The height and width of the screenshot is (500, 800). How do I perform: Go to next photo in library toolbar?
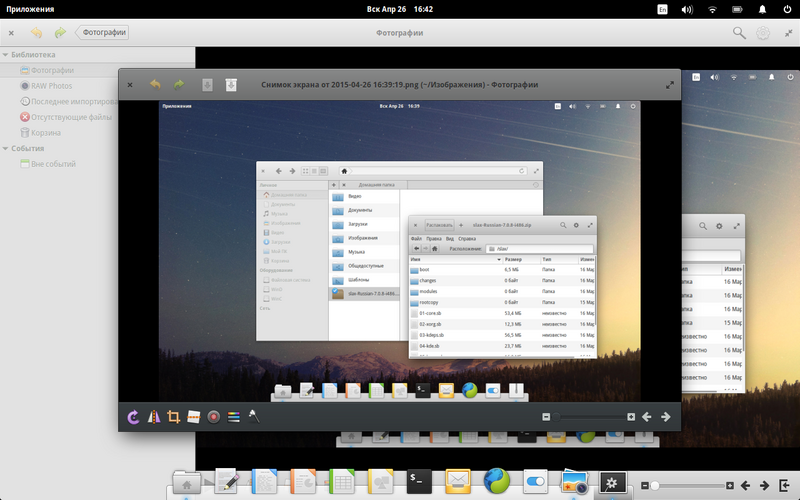pyautogui.click(x=764, y=485)
